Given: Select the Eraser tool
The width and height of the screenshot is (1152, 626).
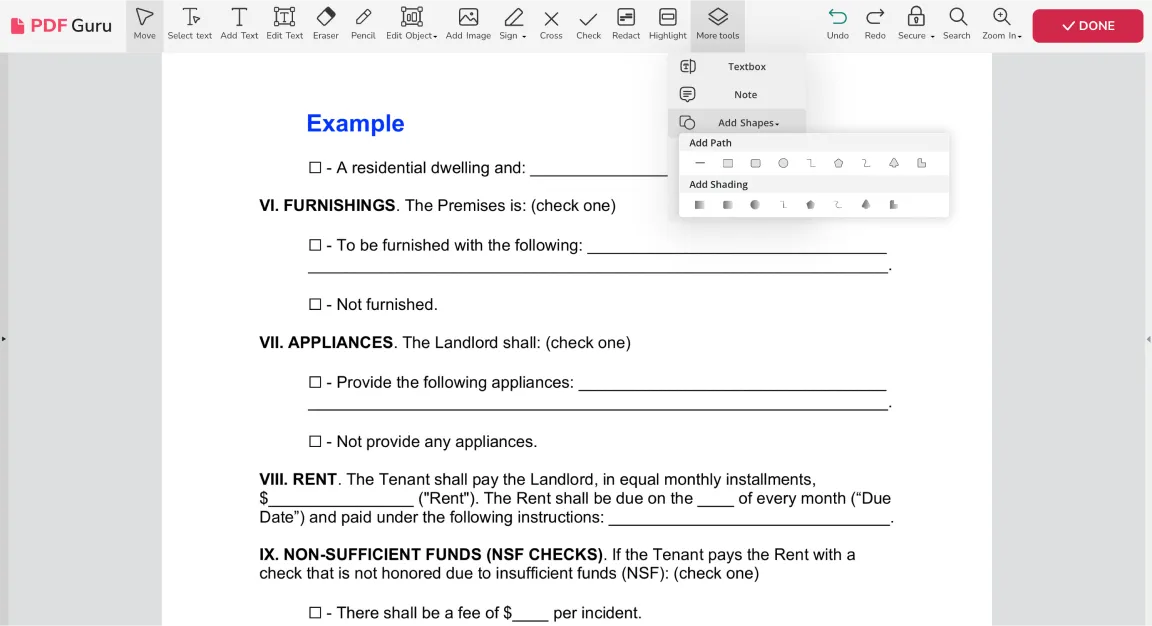Looking at the screenshot, I should click(325, 24).
